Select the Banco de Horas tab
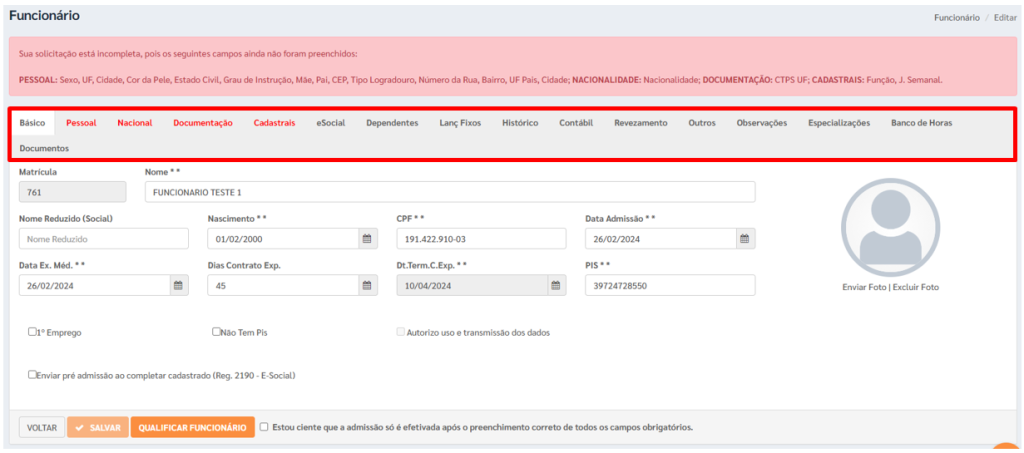 921,123
